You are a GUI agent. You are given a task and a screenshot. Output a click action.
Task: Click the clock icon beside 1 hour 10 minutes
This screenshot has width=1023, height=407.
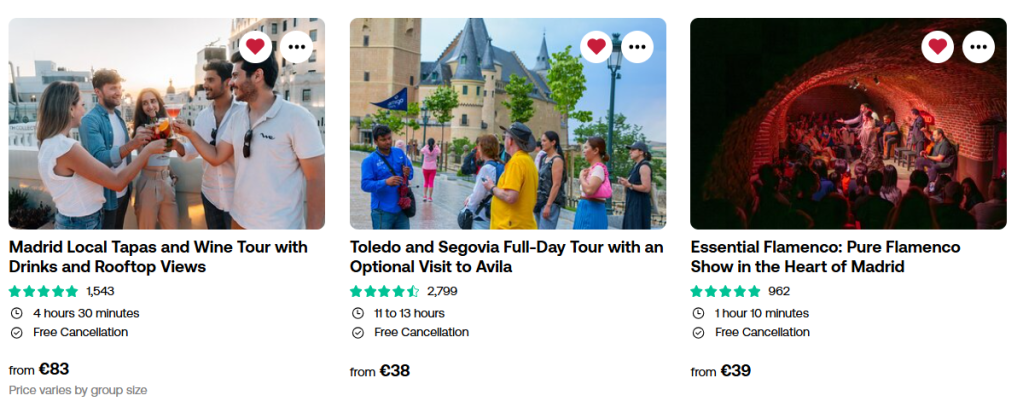coord(698,313)
